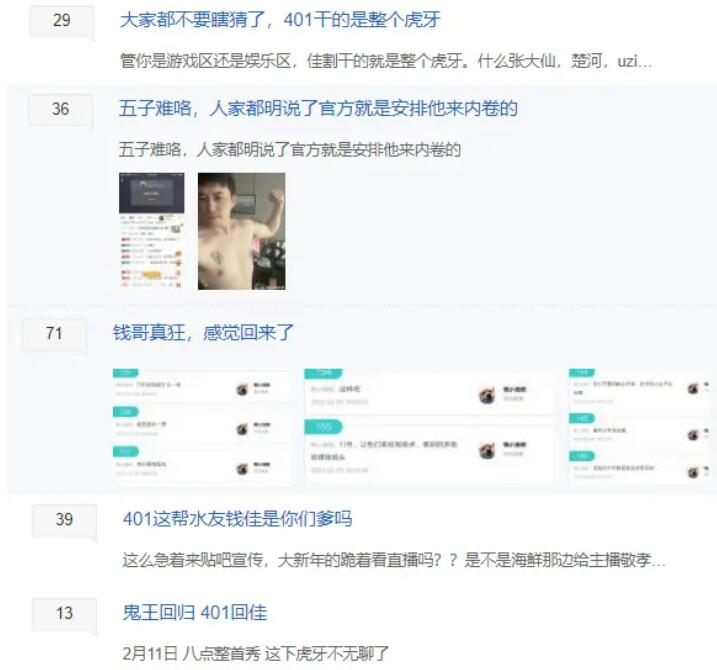Open thread '五子难咯，人家都明说了官方就是安排他来内卷的'

(318, 109)
